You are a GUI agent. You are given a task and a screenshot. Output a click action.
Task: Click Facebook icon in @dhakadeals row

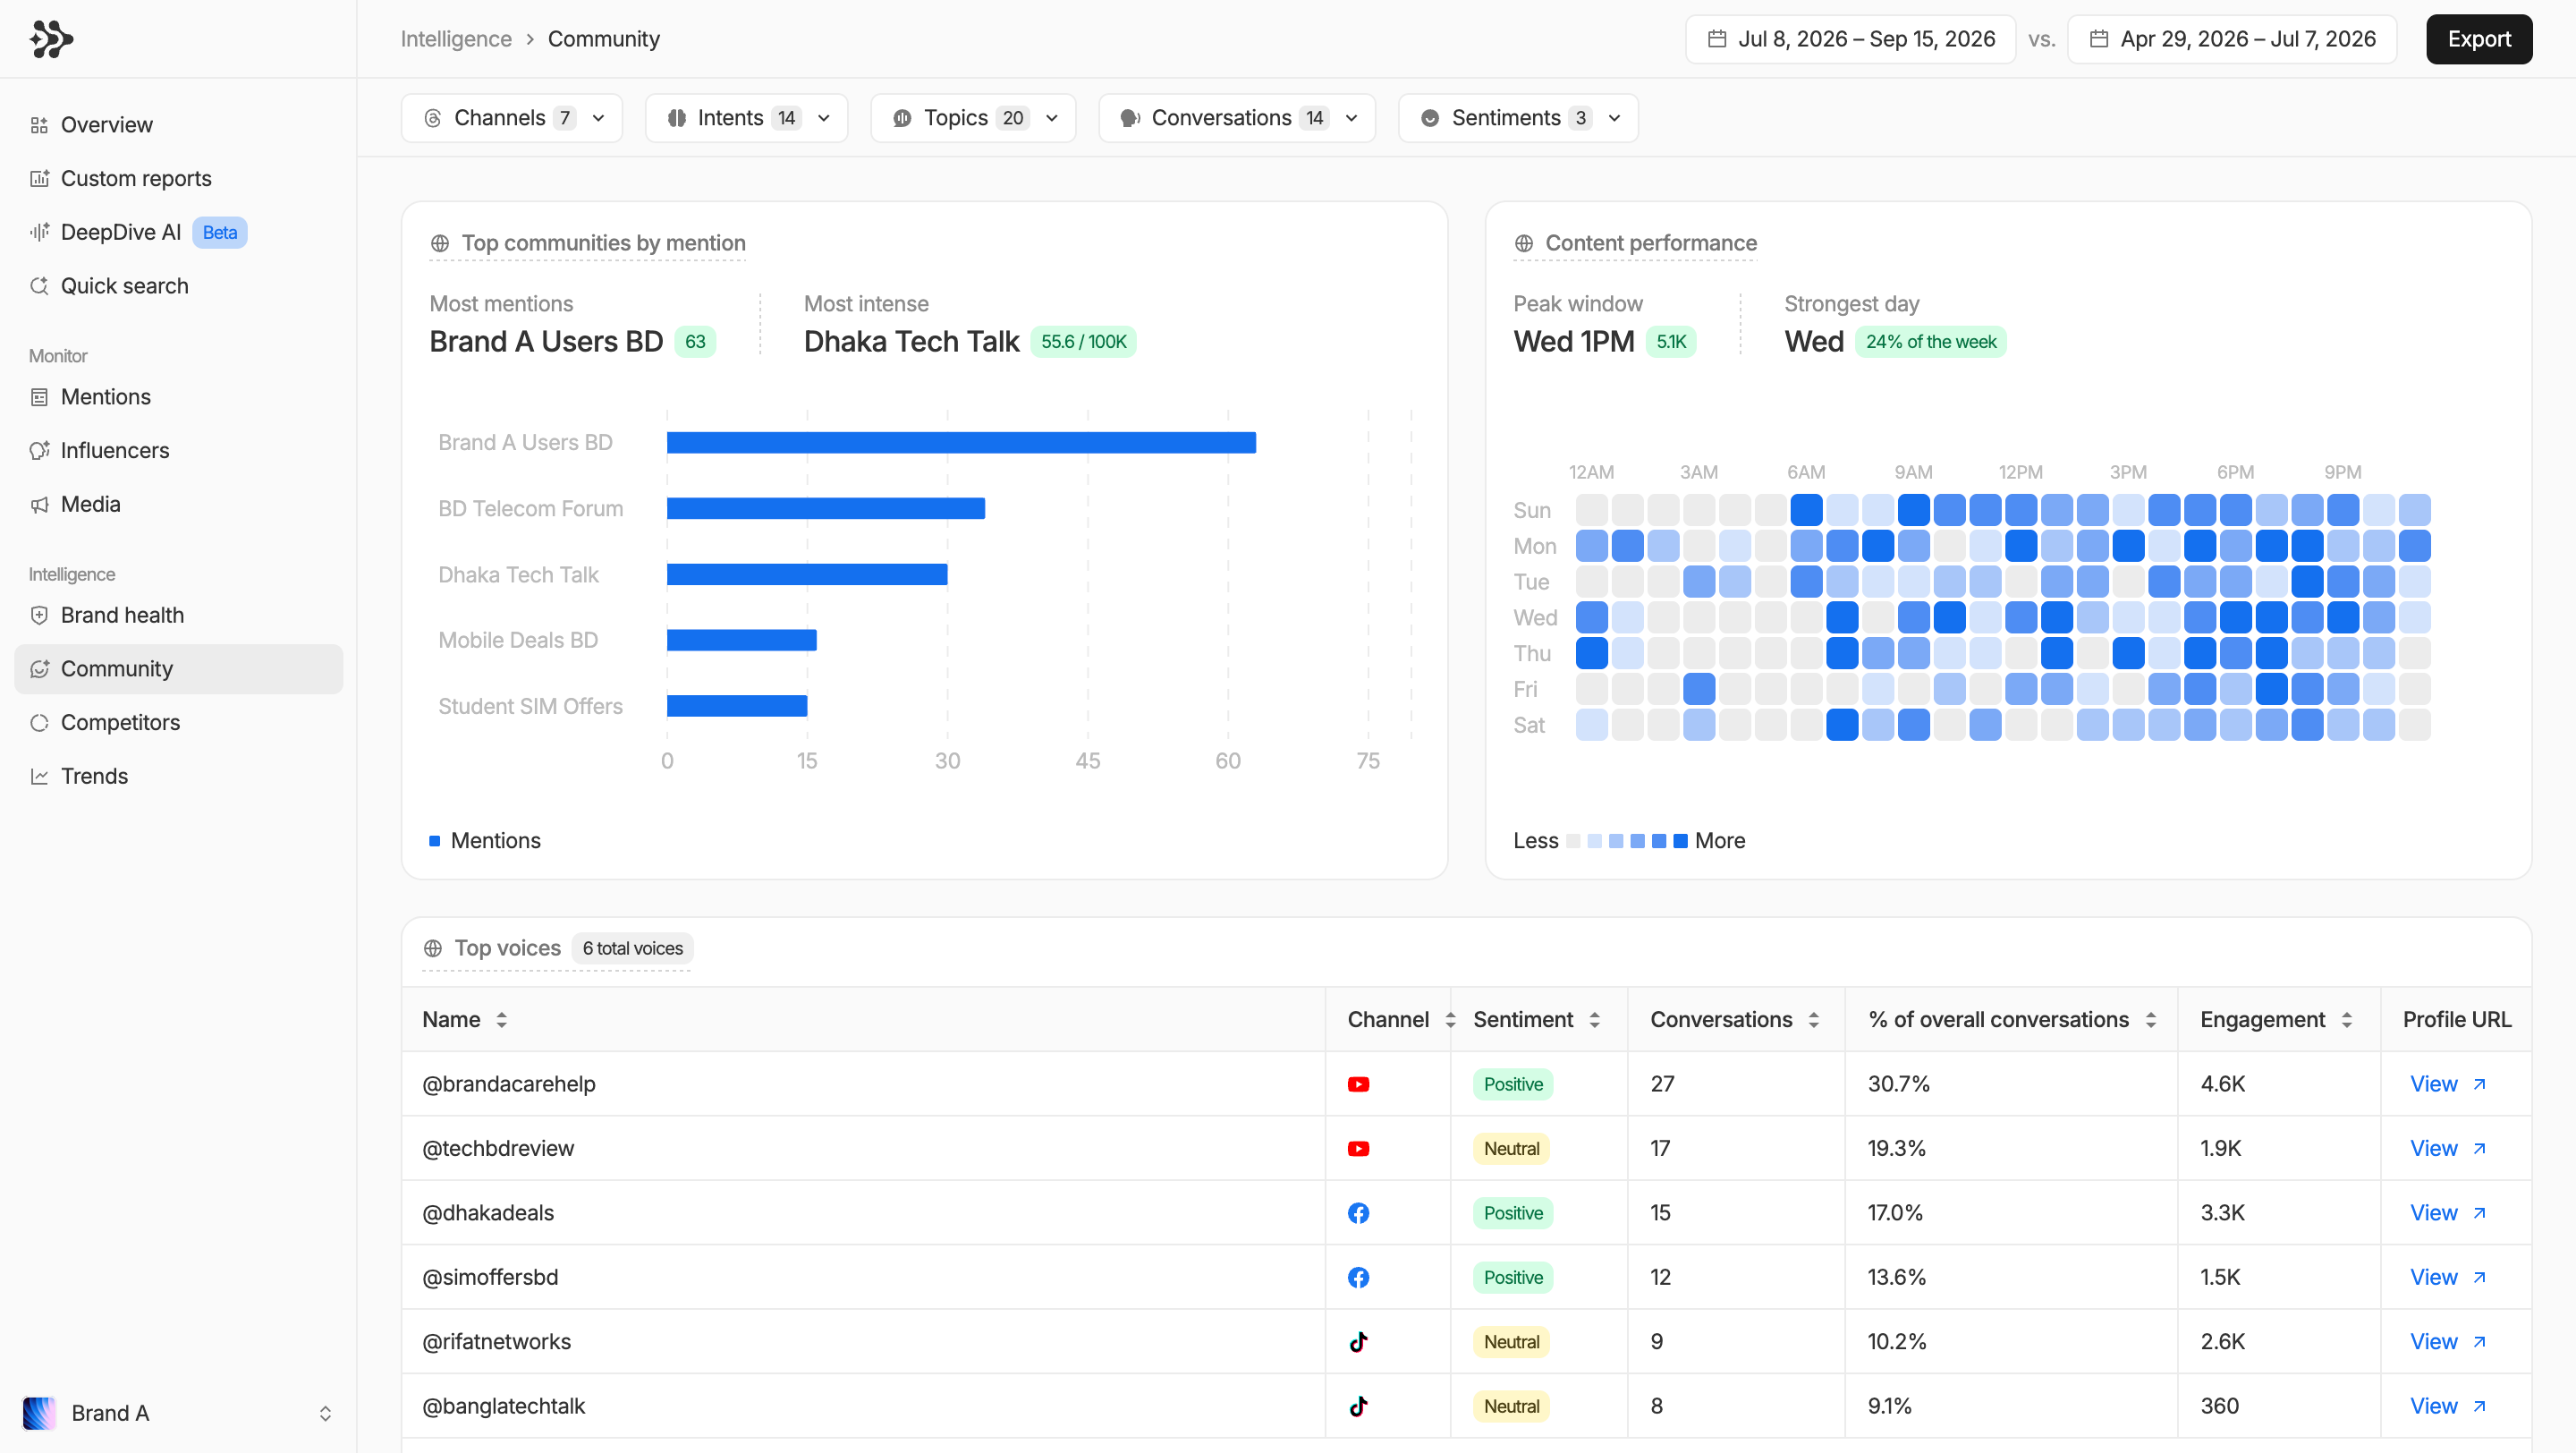click(1358, 1213)
